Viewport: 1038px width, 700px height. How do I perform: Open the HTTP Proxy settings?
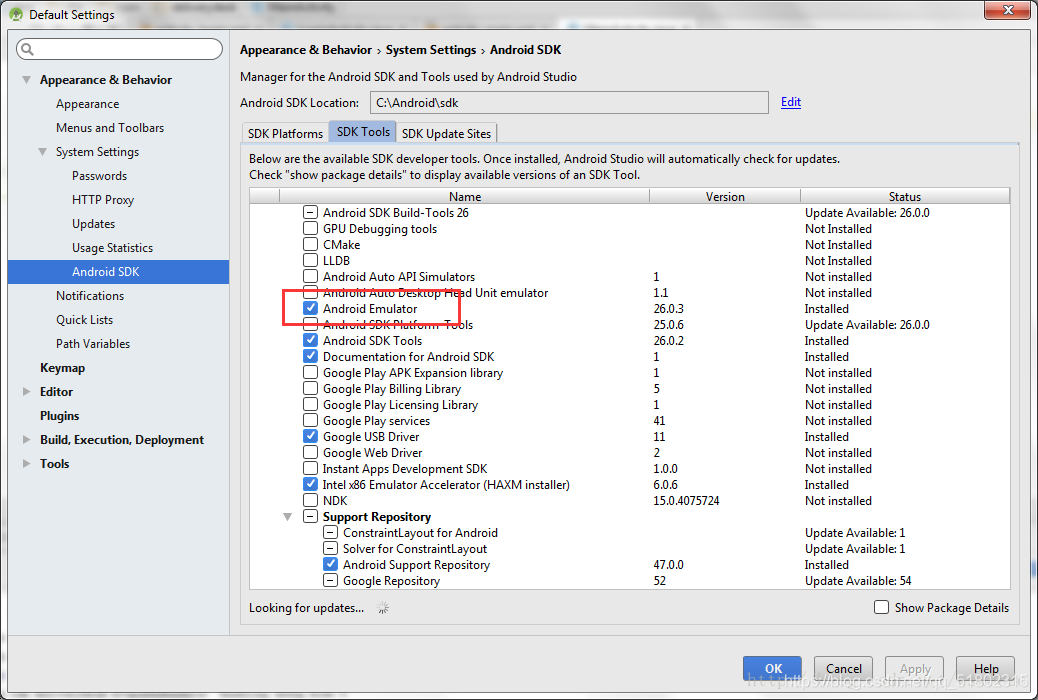pyautogui.click(x=103, y=200)
